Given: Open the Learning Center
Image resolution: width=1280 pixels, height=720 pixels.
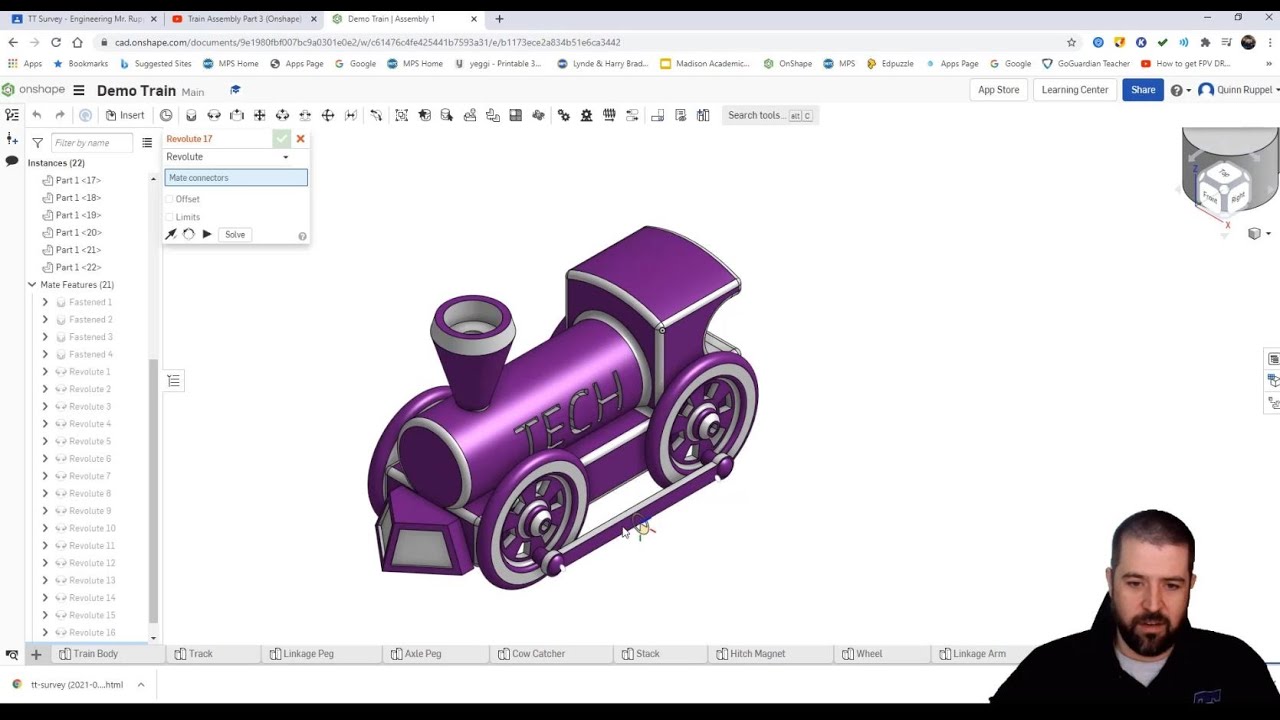Looking at the screenshot, I should click(x=1075, y=90).
